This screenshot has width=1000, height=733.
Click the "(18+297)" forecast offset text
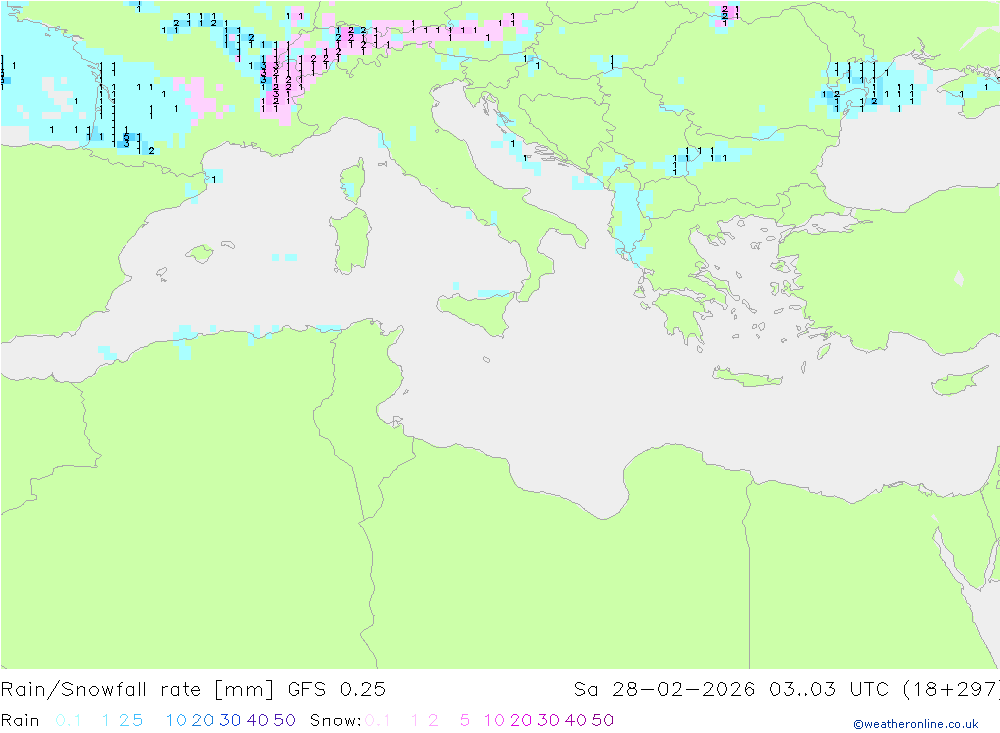click(x=951, y=690)
